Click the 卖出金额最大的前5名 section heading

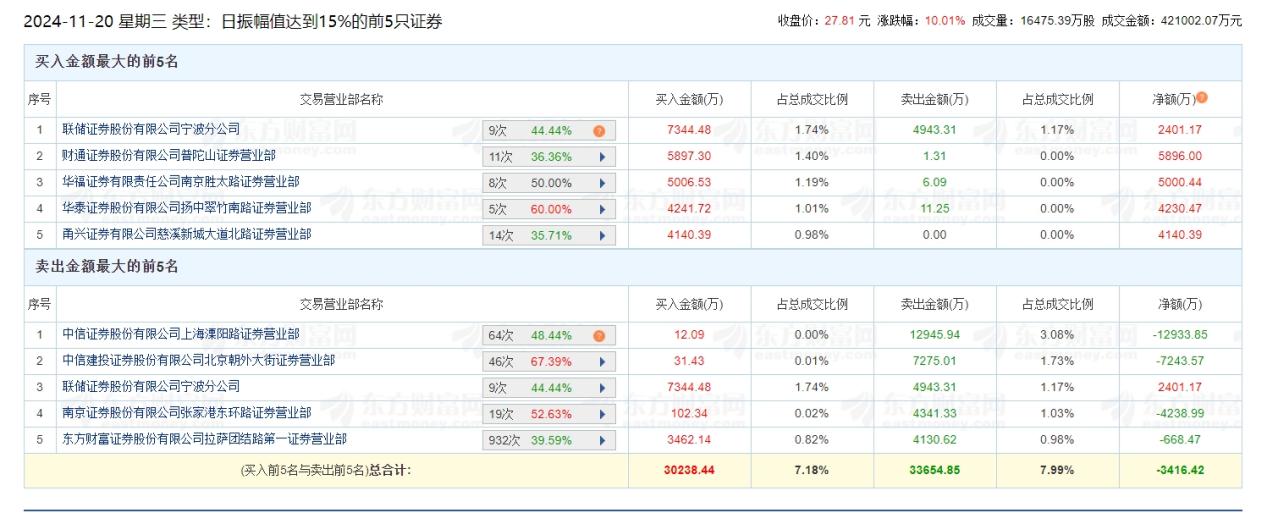click(106, 267)
